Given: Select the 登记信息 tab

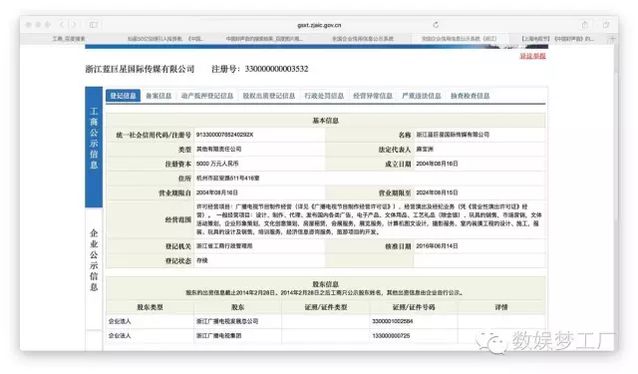Looking at the screenshot, I should (123, 96).
